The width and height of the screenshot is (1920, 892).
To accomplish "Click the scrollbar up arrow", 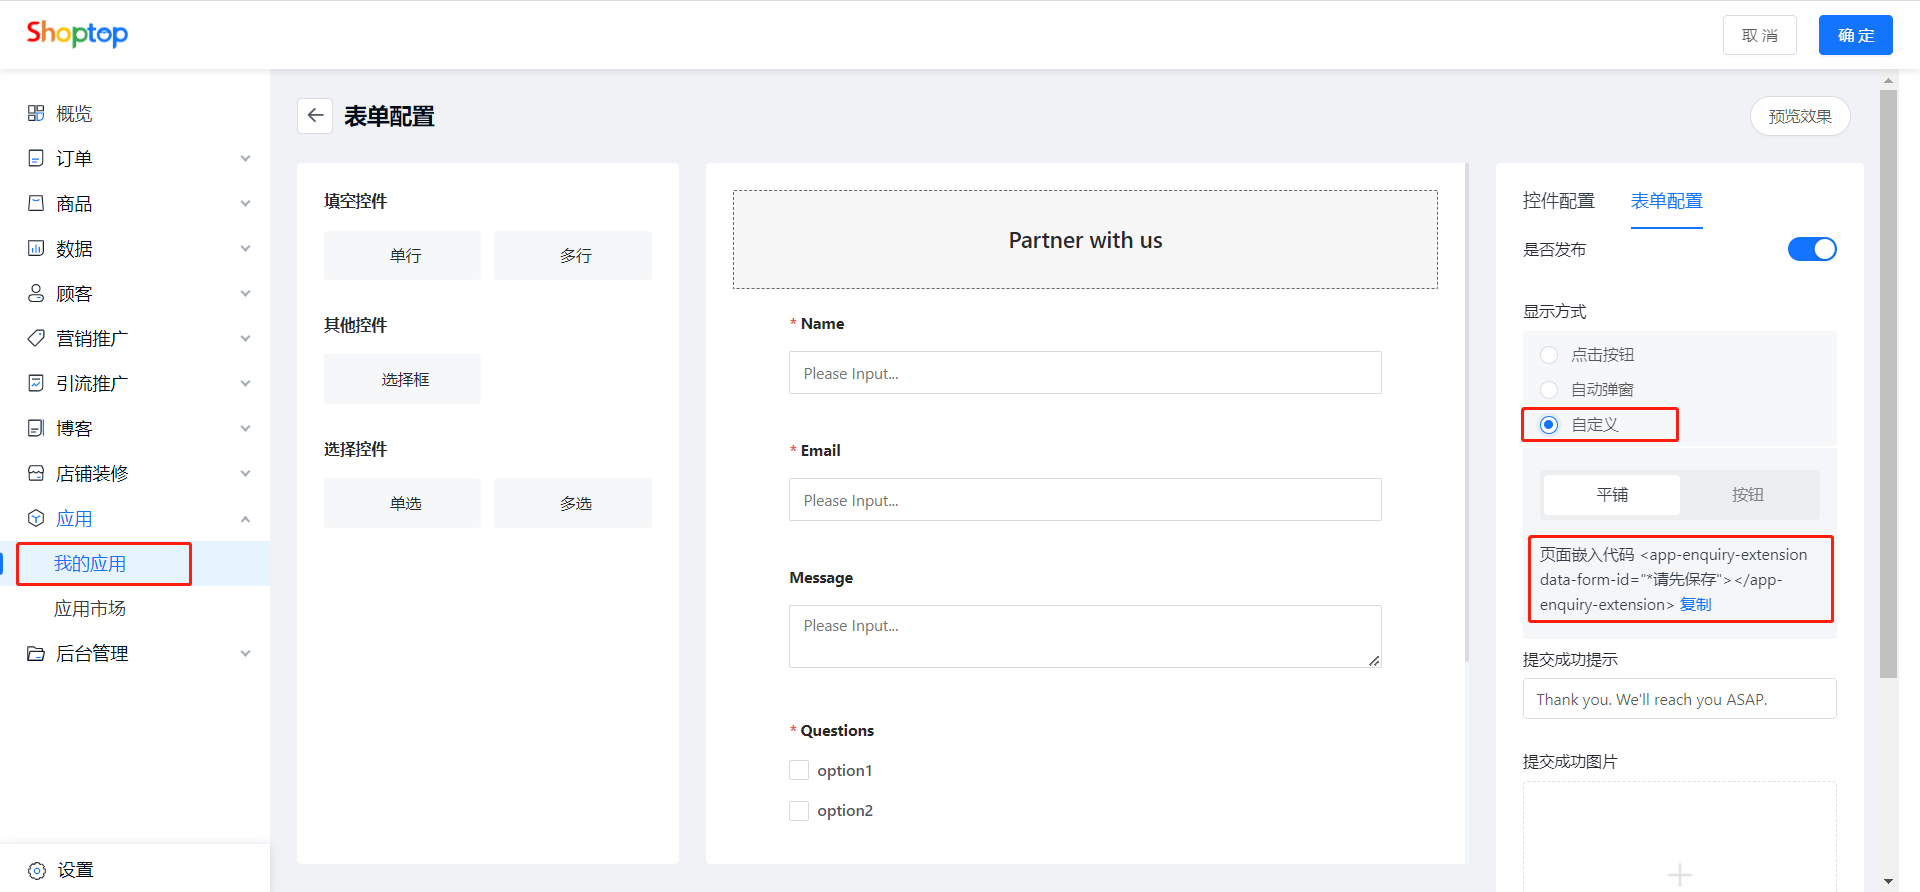I will [1888, 80].
